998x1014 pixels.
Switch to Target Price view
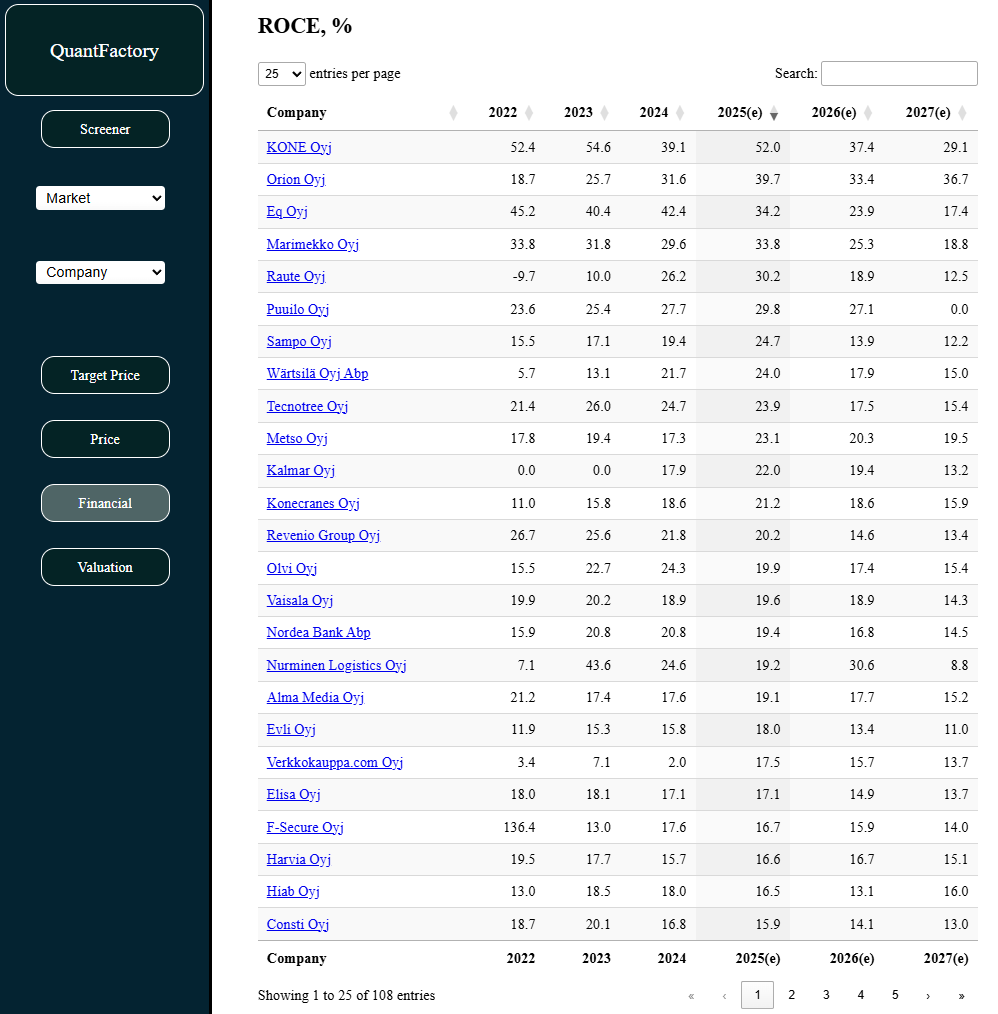tap(105, 375)
